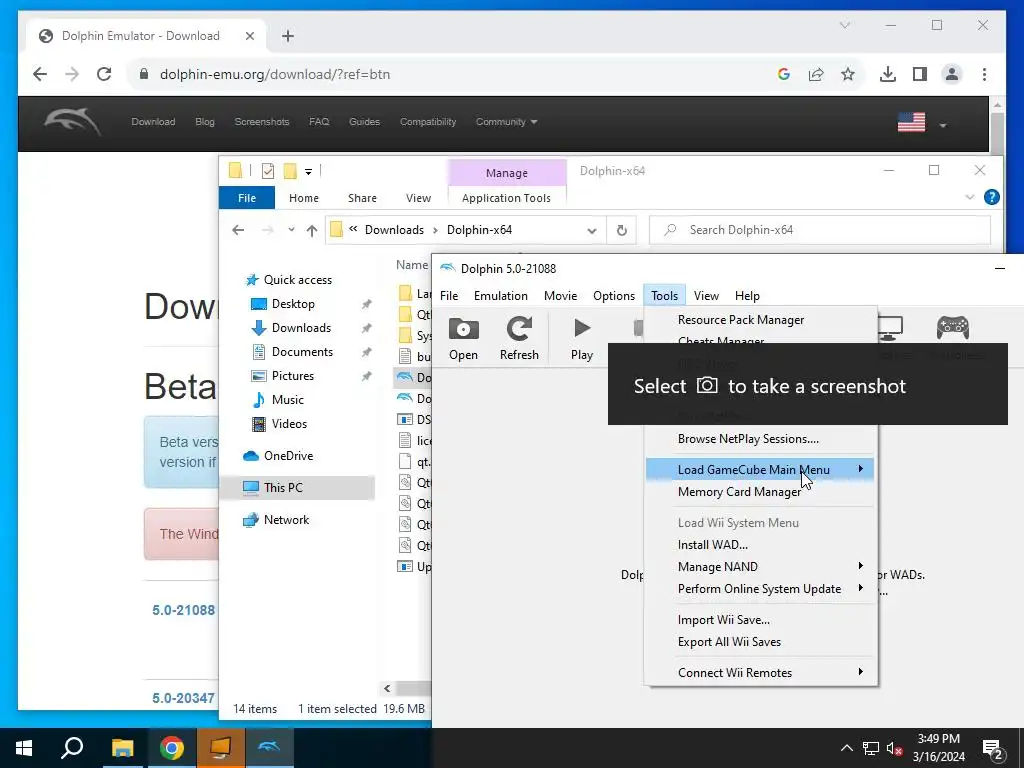Toggle Chrome side panel icon
Viewport: 1024px width, 768px height.
coord(920,74)
